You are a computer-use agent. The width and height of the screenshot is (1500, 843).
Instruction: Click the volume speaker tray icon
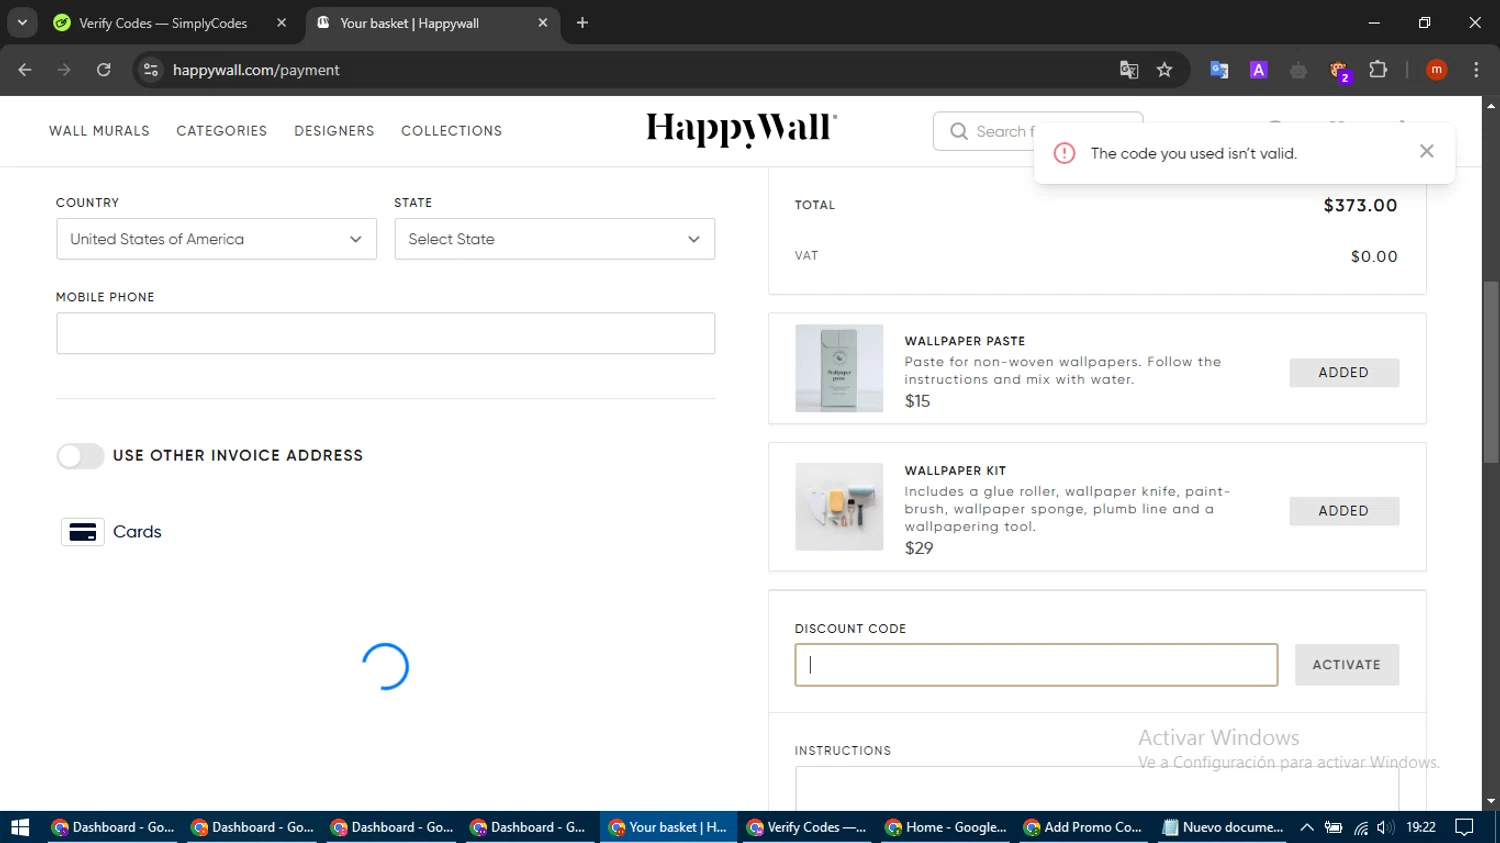click(x=1385, y=827)
